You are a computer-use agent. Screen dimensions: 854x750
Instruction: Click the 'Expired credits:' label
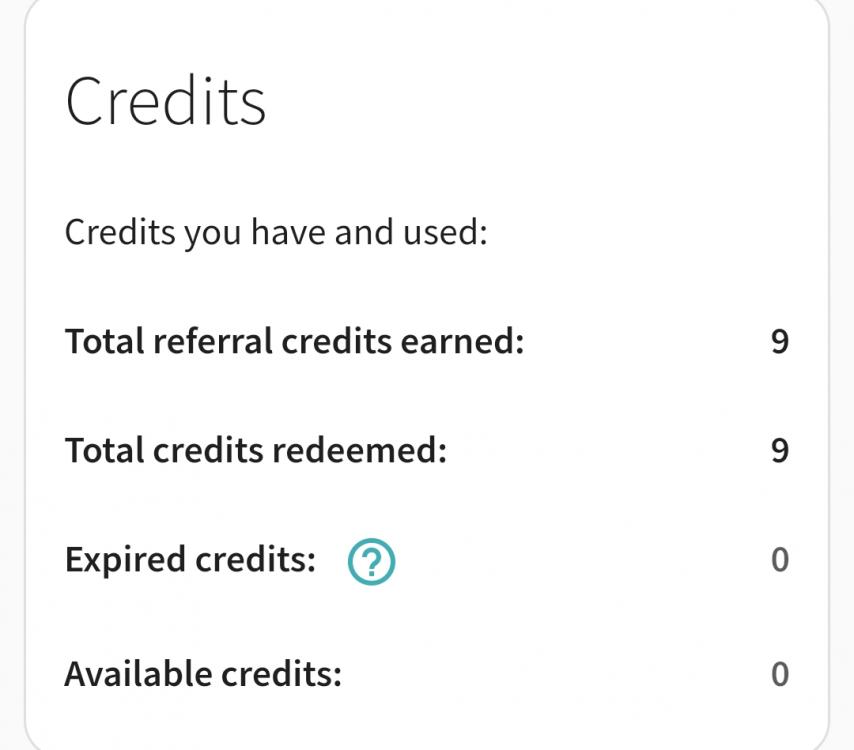[190, 560]
